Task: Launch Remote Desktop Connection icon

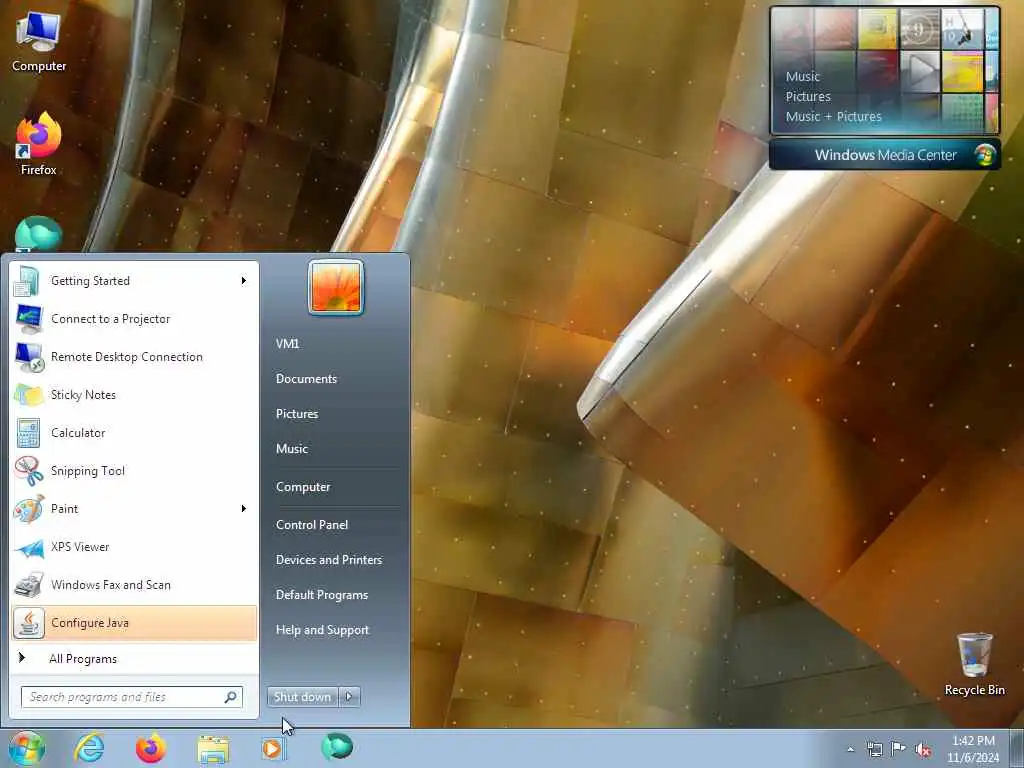Action: pos(29,357)
